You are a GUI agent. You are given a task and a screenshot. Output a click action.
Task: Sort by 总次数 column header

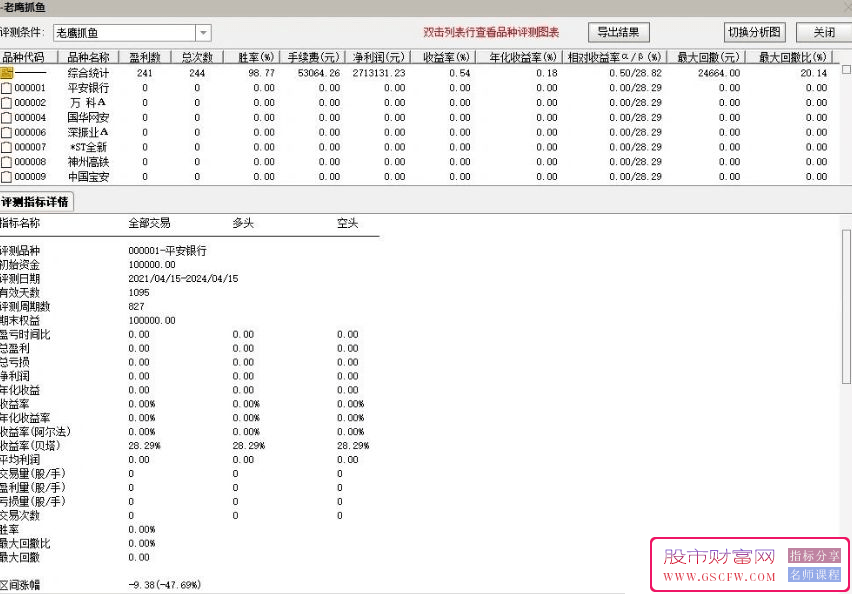click(197, 57)
